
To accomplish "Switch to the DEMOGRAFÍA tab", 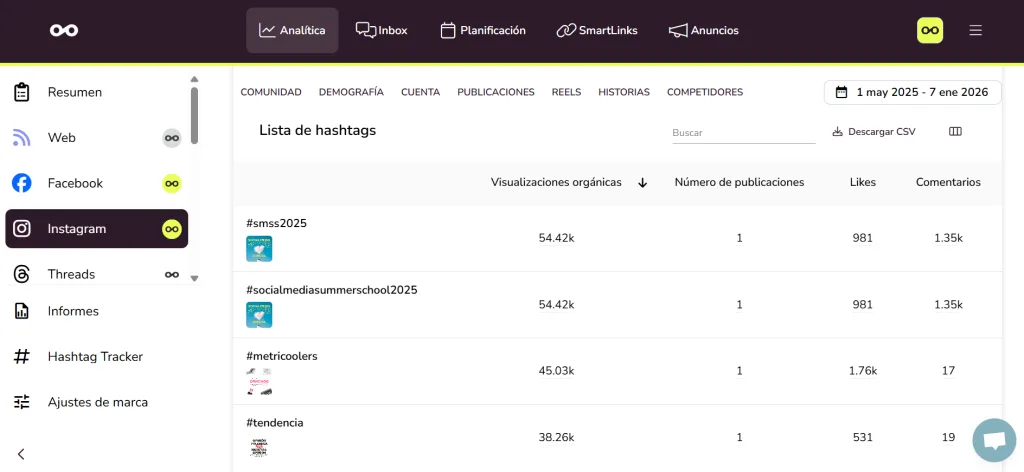I will click(351, 92).
